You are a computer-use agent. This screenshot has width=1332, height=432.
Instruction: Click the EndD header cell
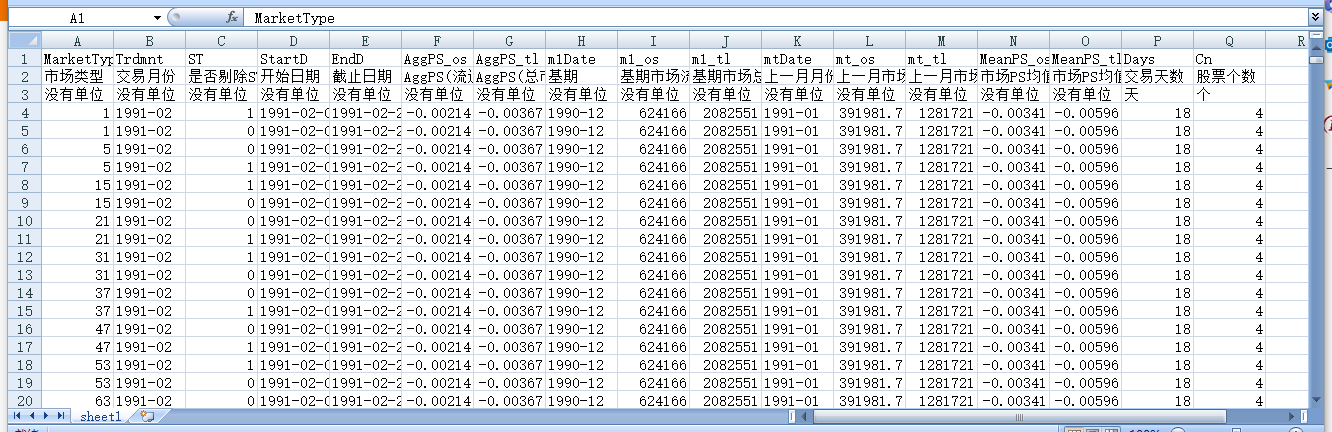tap(365, 59)
